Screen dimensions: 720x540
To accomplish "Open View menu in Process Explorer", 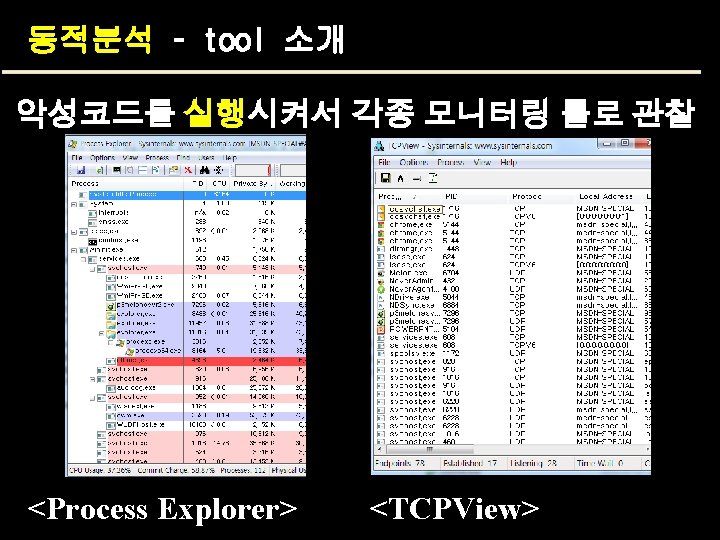I will click(x=130, y=158).
